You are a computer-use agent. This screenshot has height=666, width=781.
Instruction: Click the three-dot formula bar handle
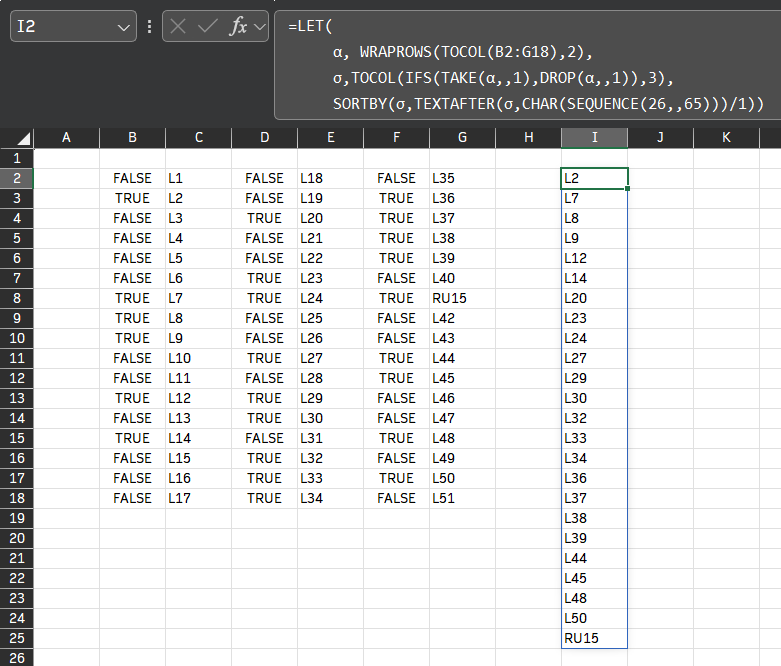point(149,26)
